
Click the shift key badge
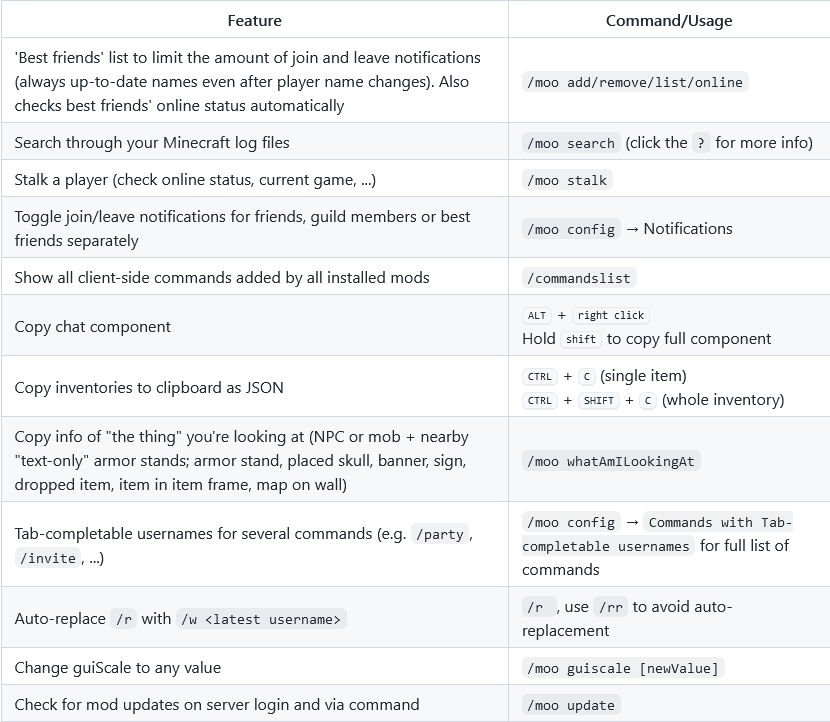pyautogui.click(x=581, y=339)
